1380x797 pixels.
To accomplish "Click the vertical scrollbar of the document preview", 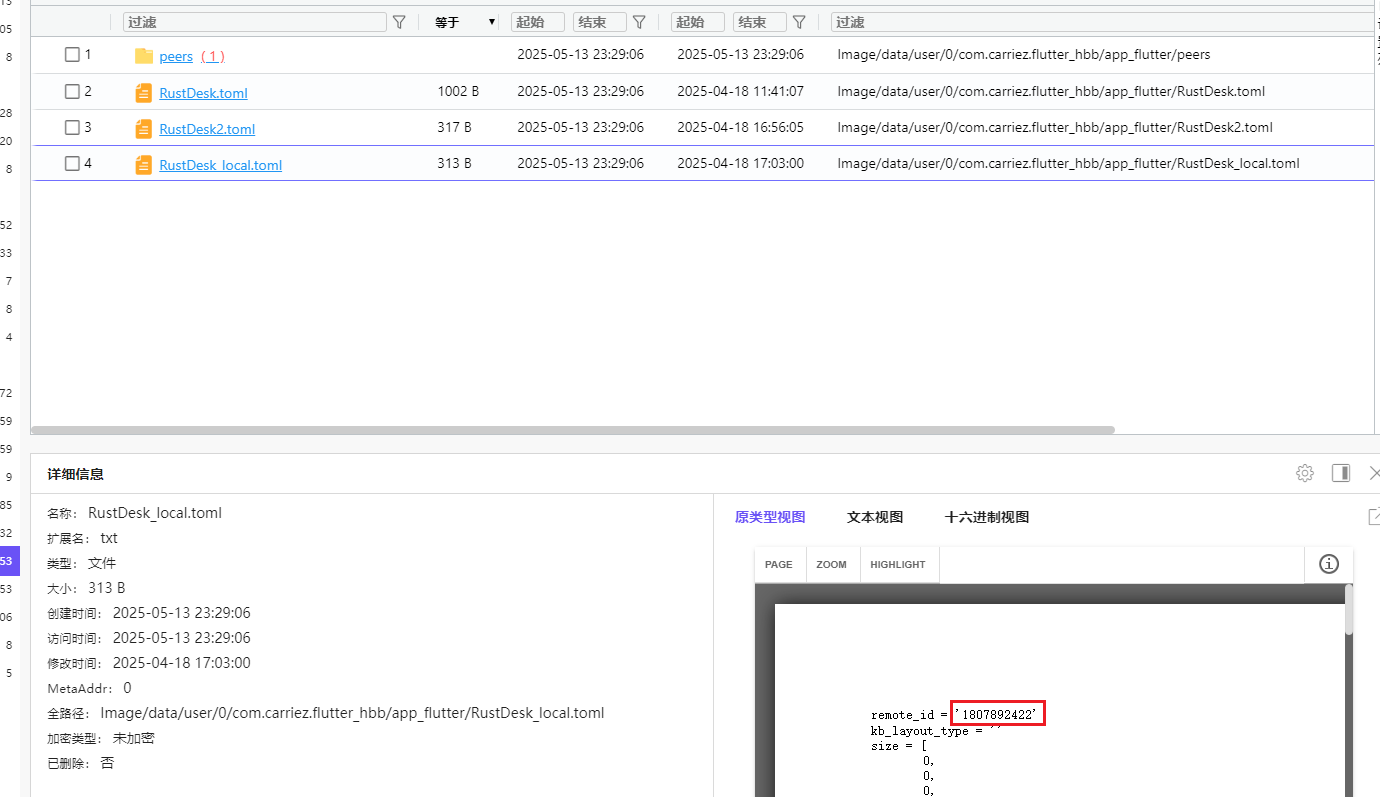I will point(1349,610).
